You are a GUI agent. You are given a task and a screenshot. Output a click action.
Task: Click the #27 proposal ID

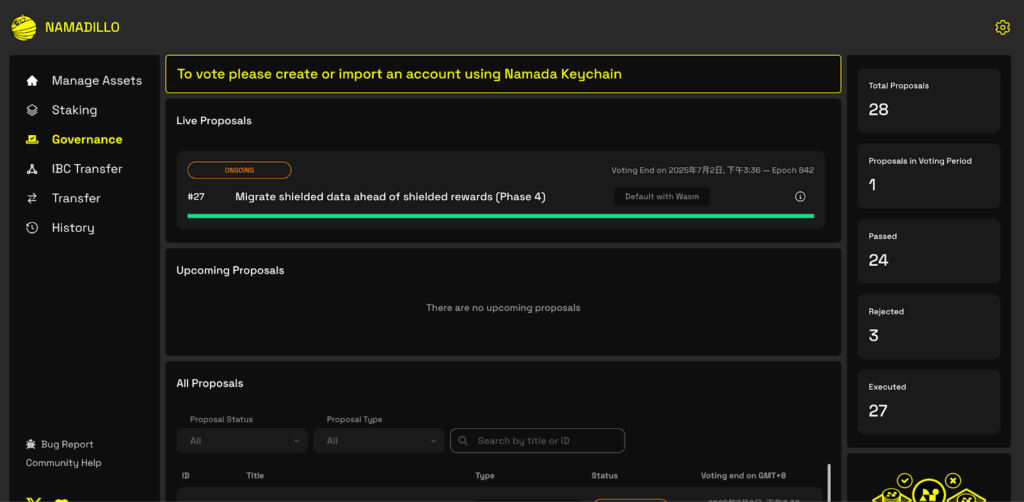pos(196,196)
